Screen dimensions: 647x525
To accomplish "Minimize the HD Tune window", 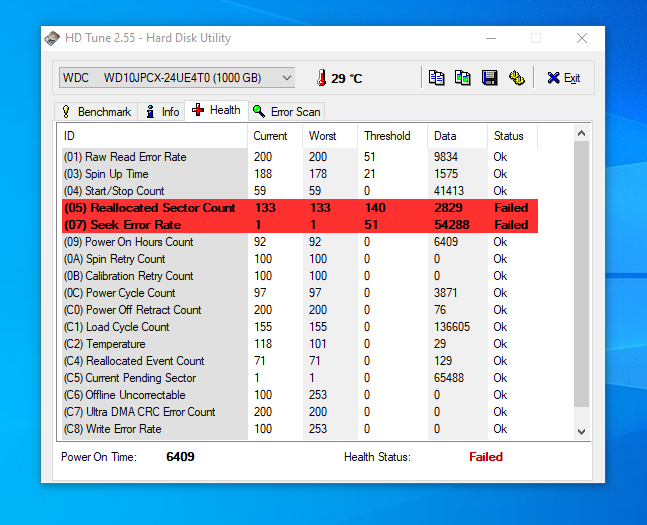I will coord(491,38).
